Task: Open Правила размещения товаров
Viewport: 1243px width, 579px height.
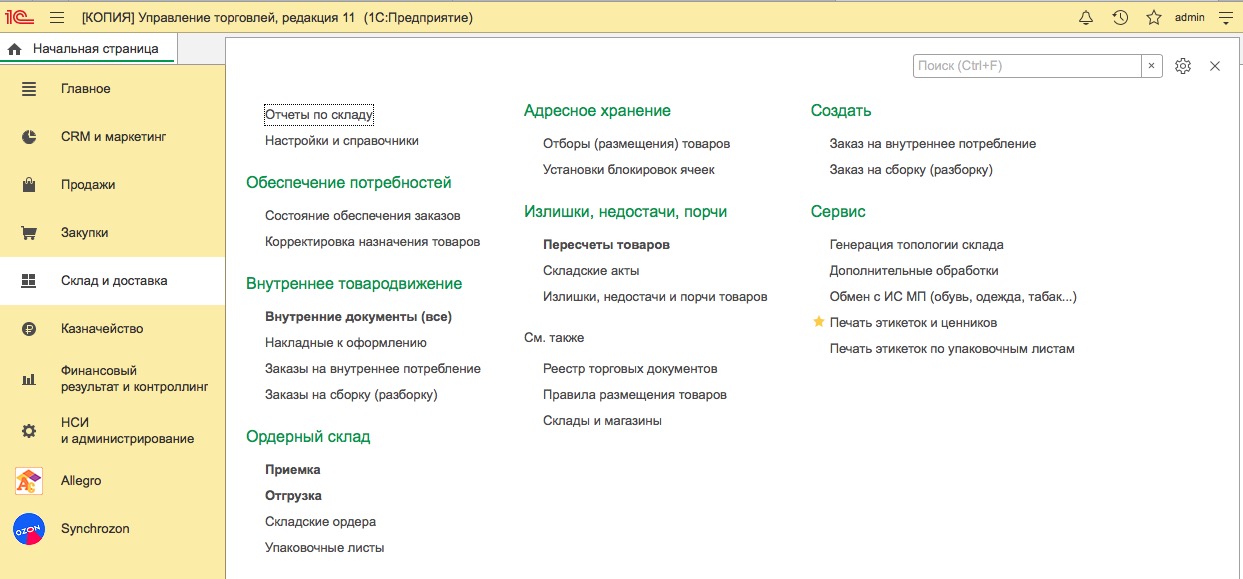Action: coord(635,395)
